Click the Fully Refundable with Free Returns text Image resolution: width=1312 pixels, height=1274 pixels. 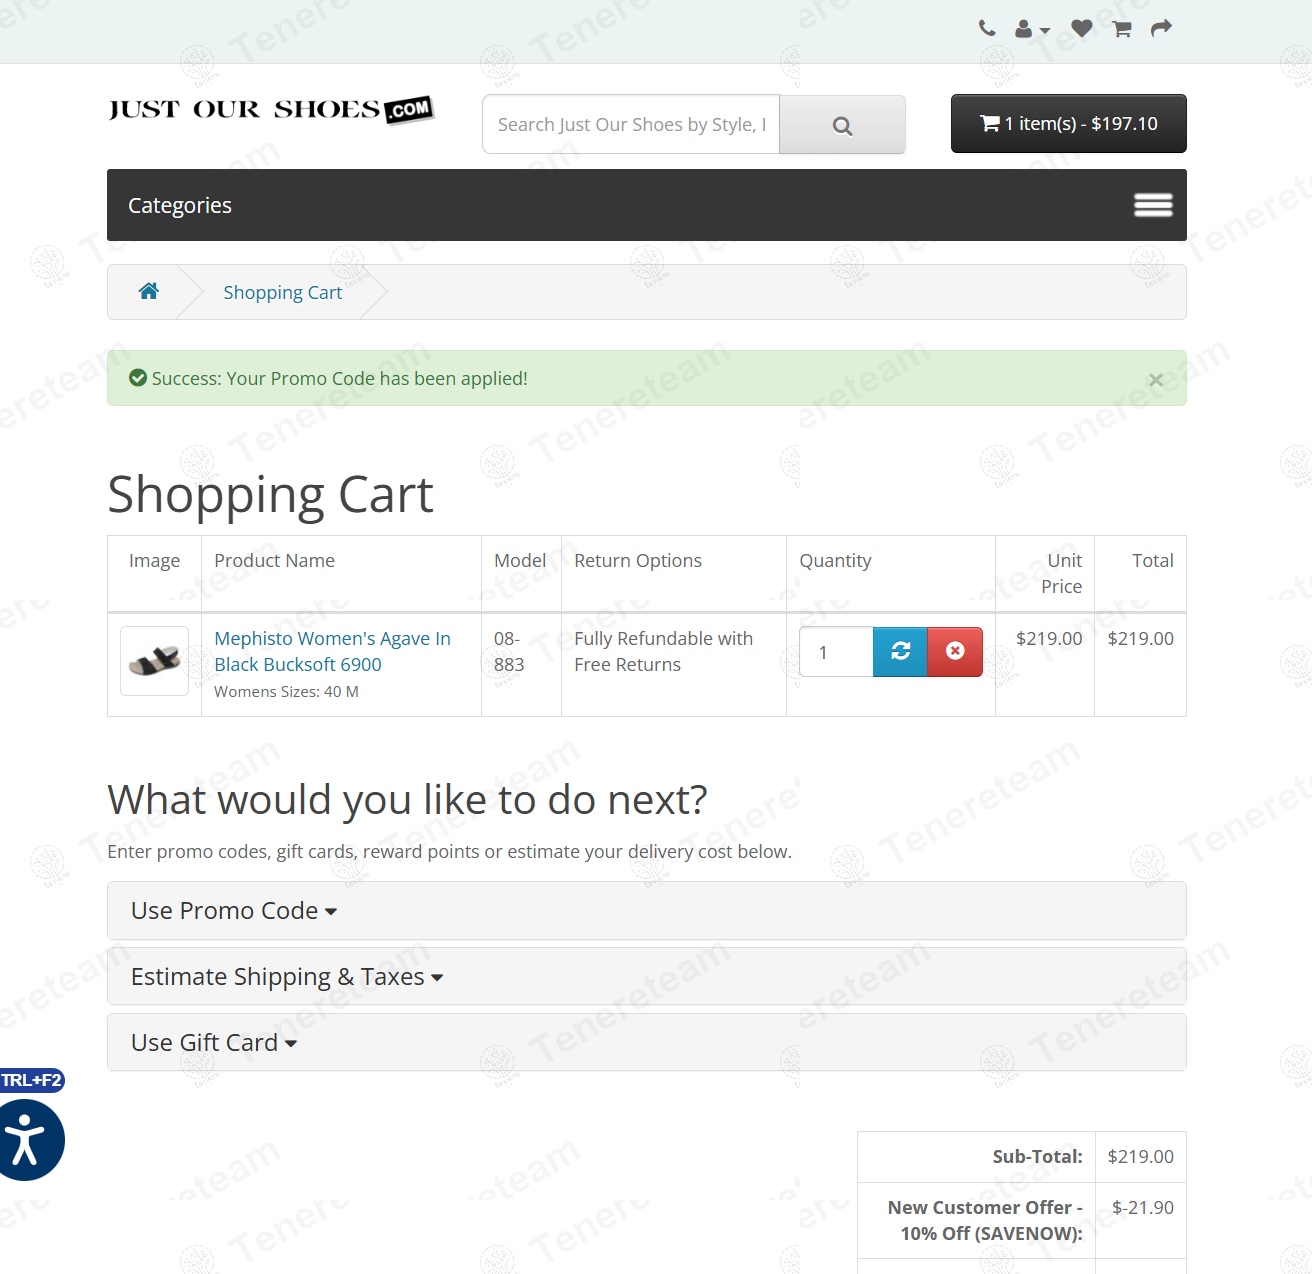[x=663, y=651]
